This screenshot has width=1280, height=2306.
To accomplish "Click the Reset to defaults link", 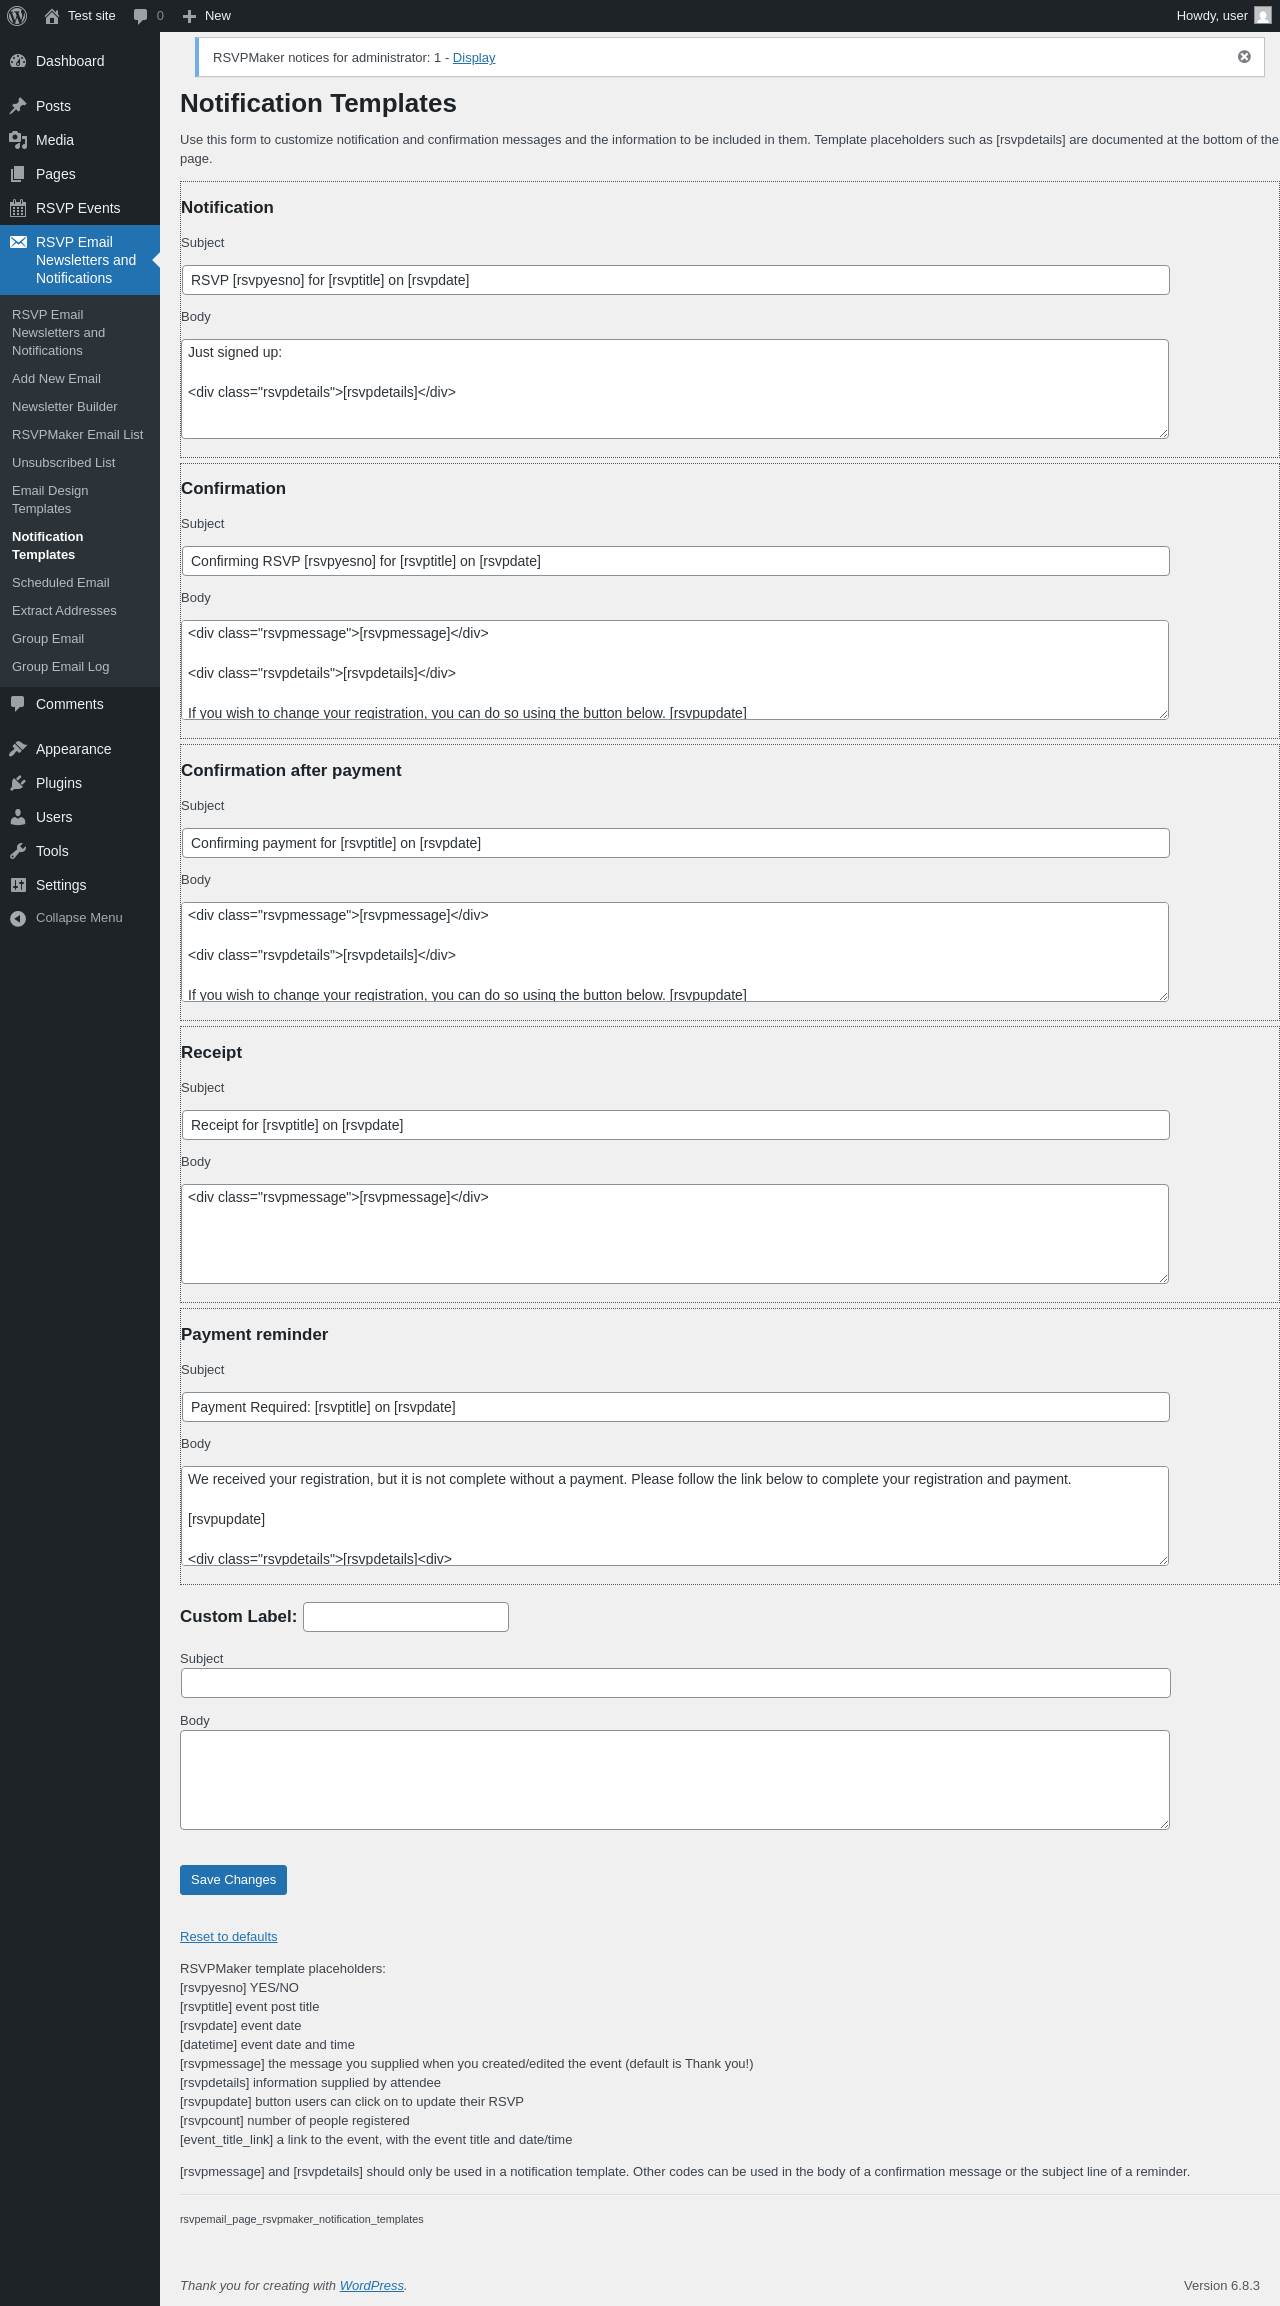I will click(228, 1937).
